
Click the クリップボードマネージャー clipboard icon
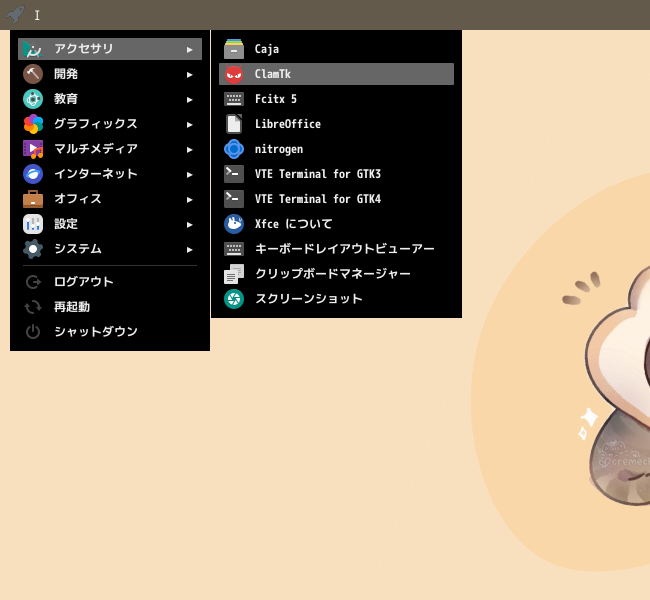coord(234,274)
